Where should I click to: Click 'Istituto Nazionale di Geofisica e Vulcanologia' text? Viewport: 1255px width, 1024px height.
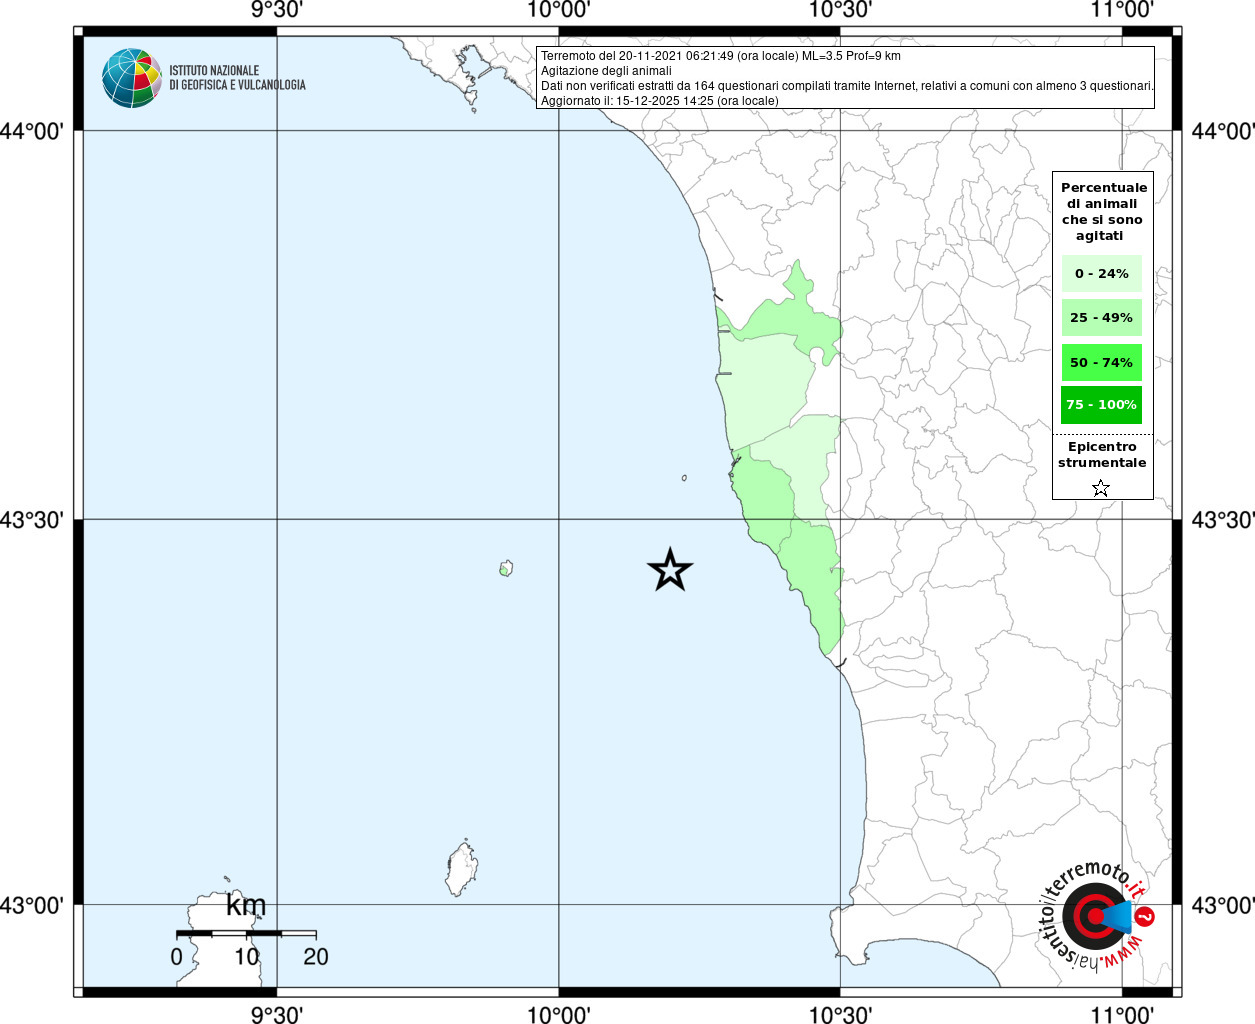click(x=237, y=78)
